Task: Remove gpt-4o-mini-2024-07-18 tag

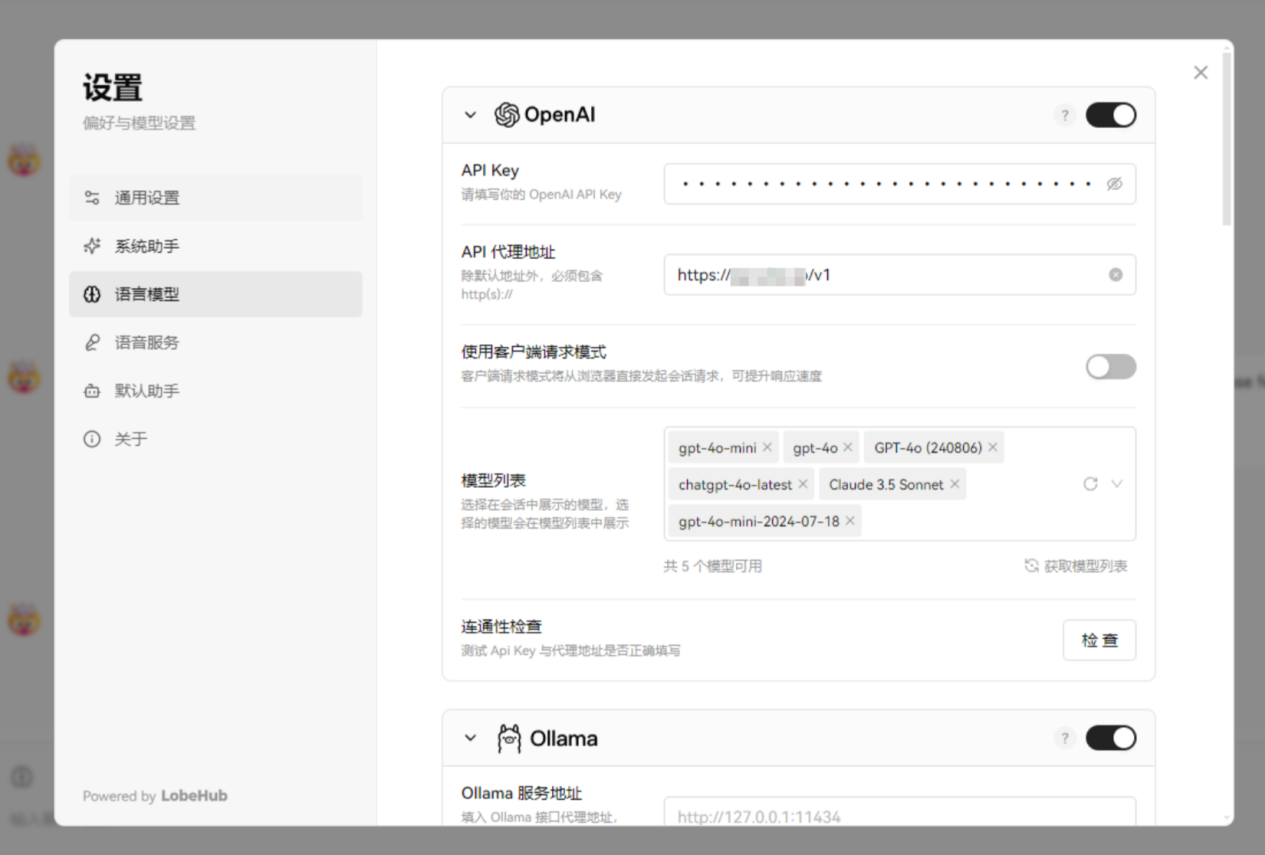Action: (x=850, y=521)
